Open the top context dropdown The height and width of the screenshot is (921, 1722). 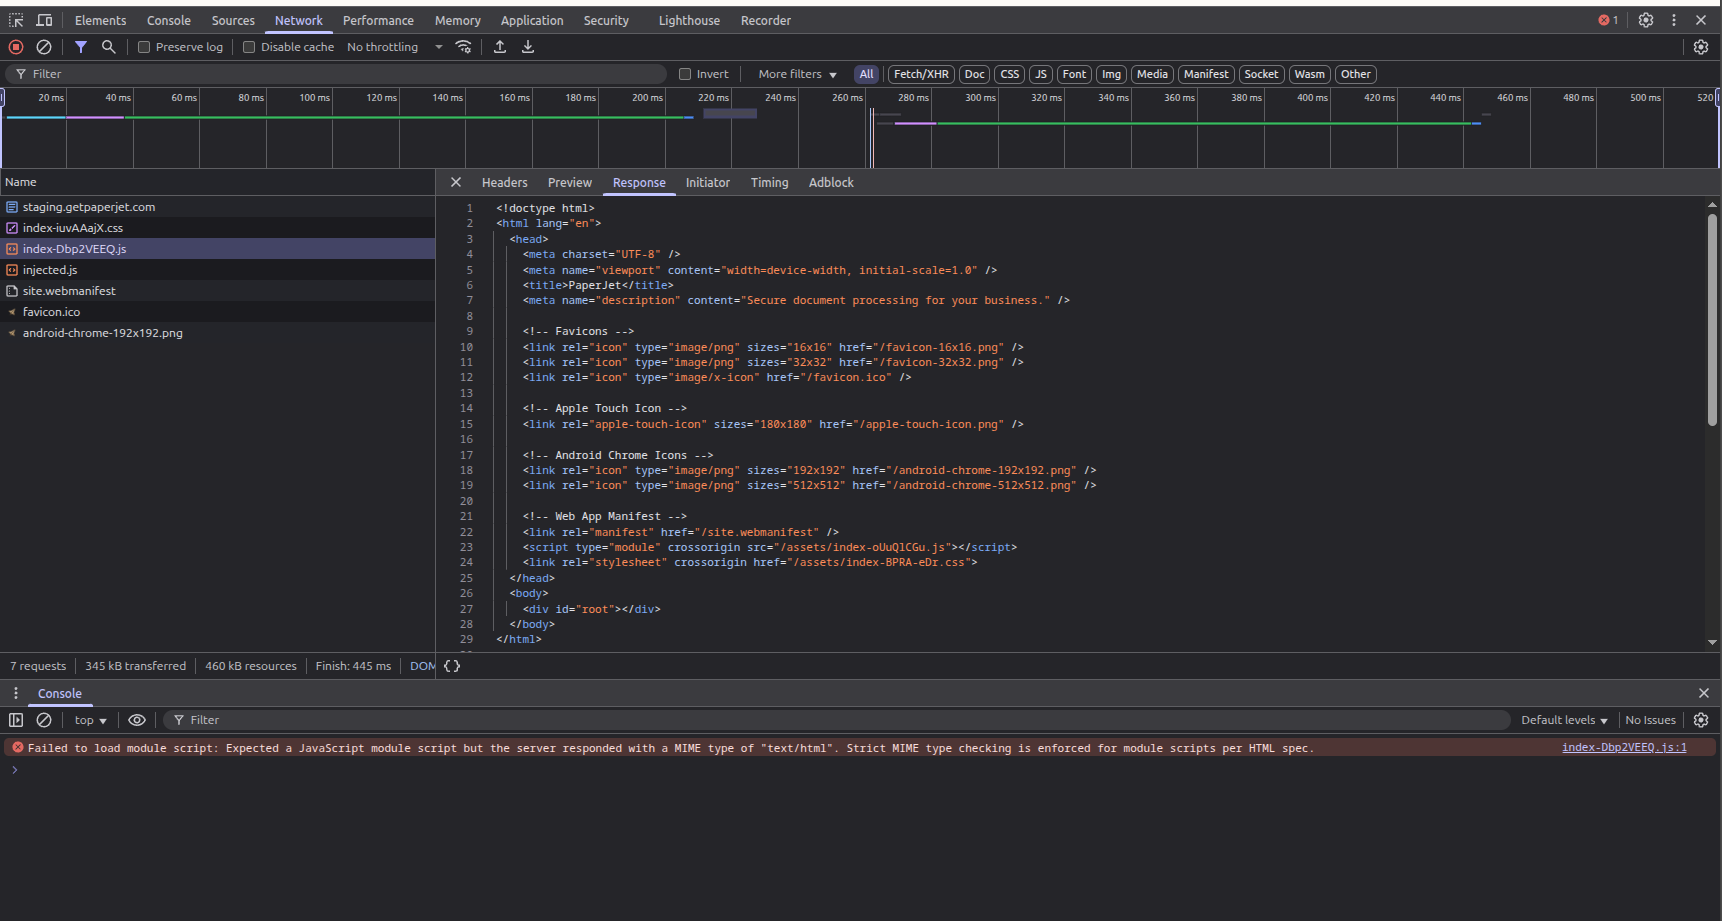(x=90, y=720)
